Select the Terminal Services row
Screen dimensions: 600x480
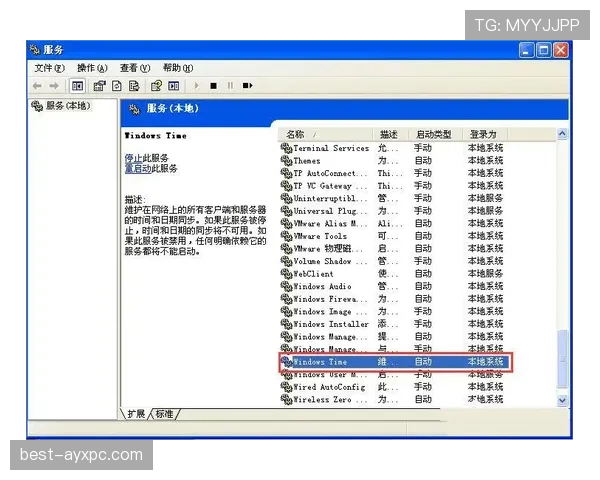tap(393, 148)
